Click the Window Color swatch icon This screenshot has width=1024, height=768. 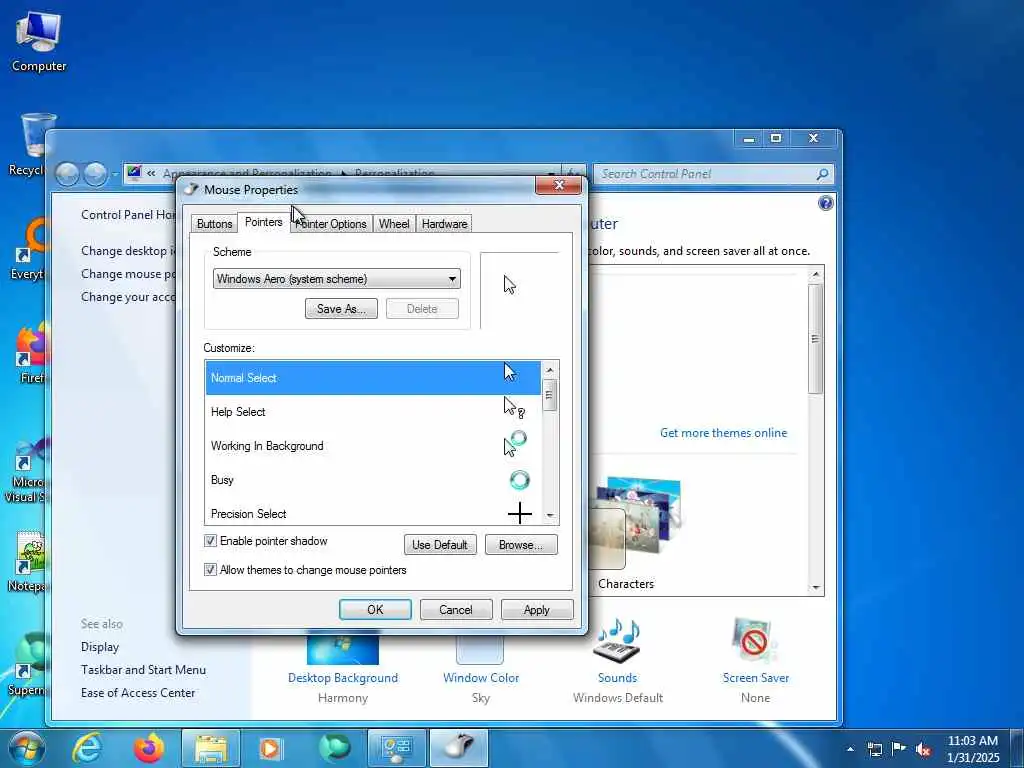[480, 650]
